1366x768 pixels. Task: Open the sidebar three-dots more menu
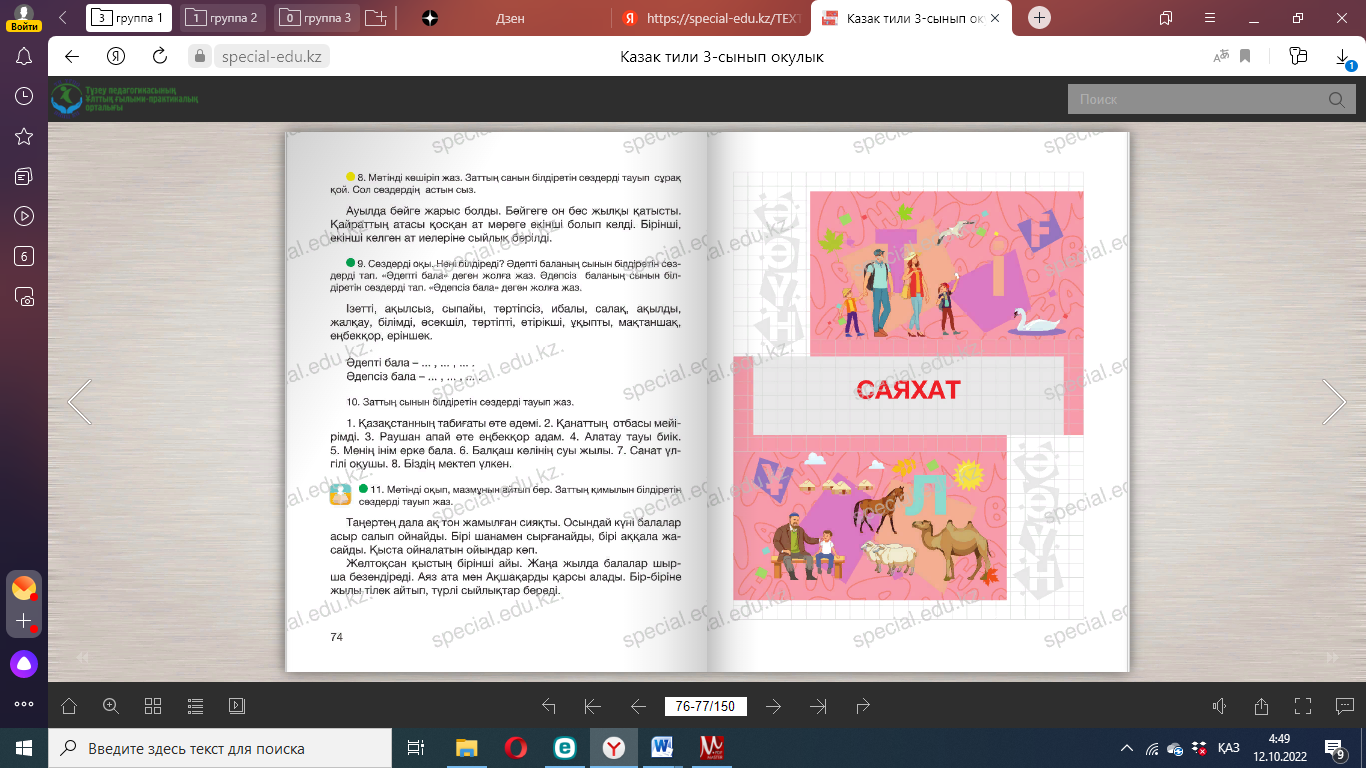[24, 704]
